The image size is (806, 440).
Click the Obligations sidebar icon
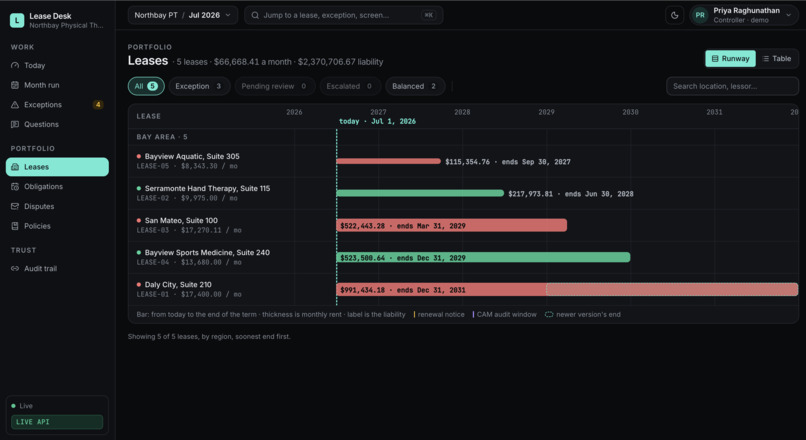(15, 187)
